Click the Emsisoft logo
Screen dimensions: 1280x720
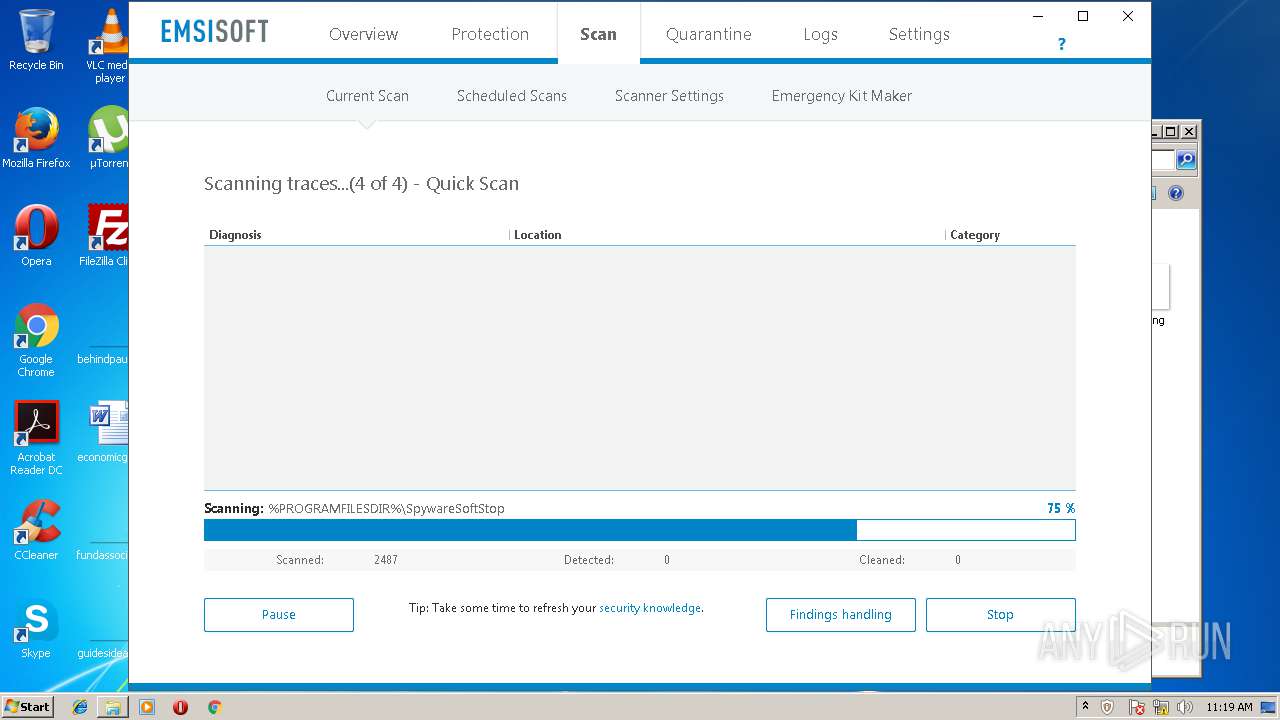(x=214, y=32)
